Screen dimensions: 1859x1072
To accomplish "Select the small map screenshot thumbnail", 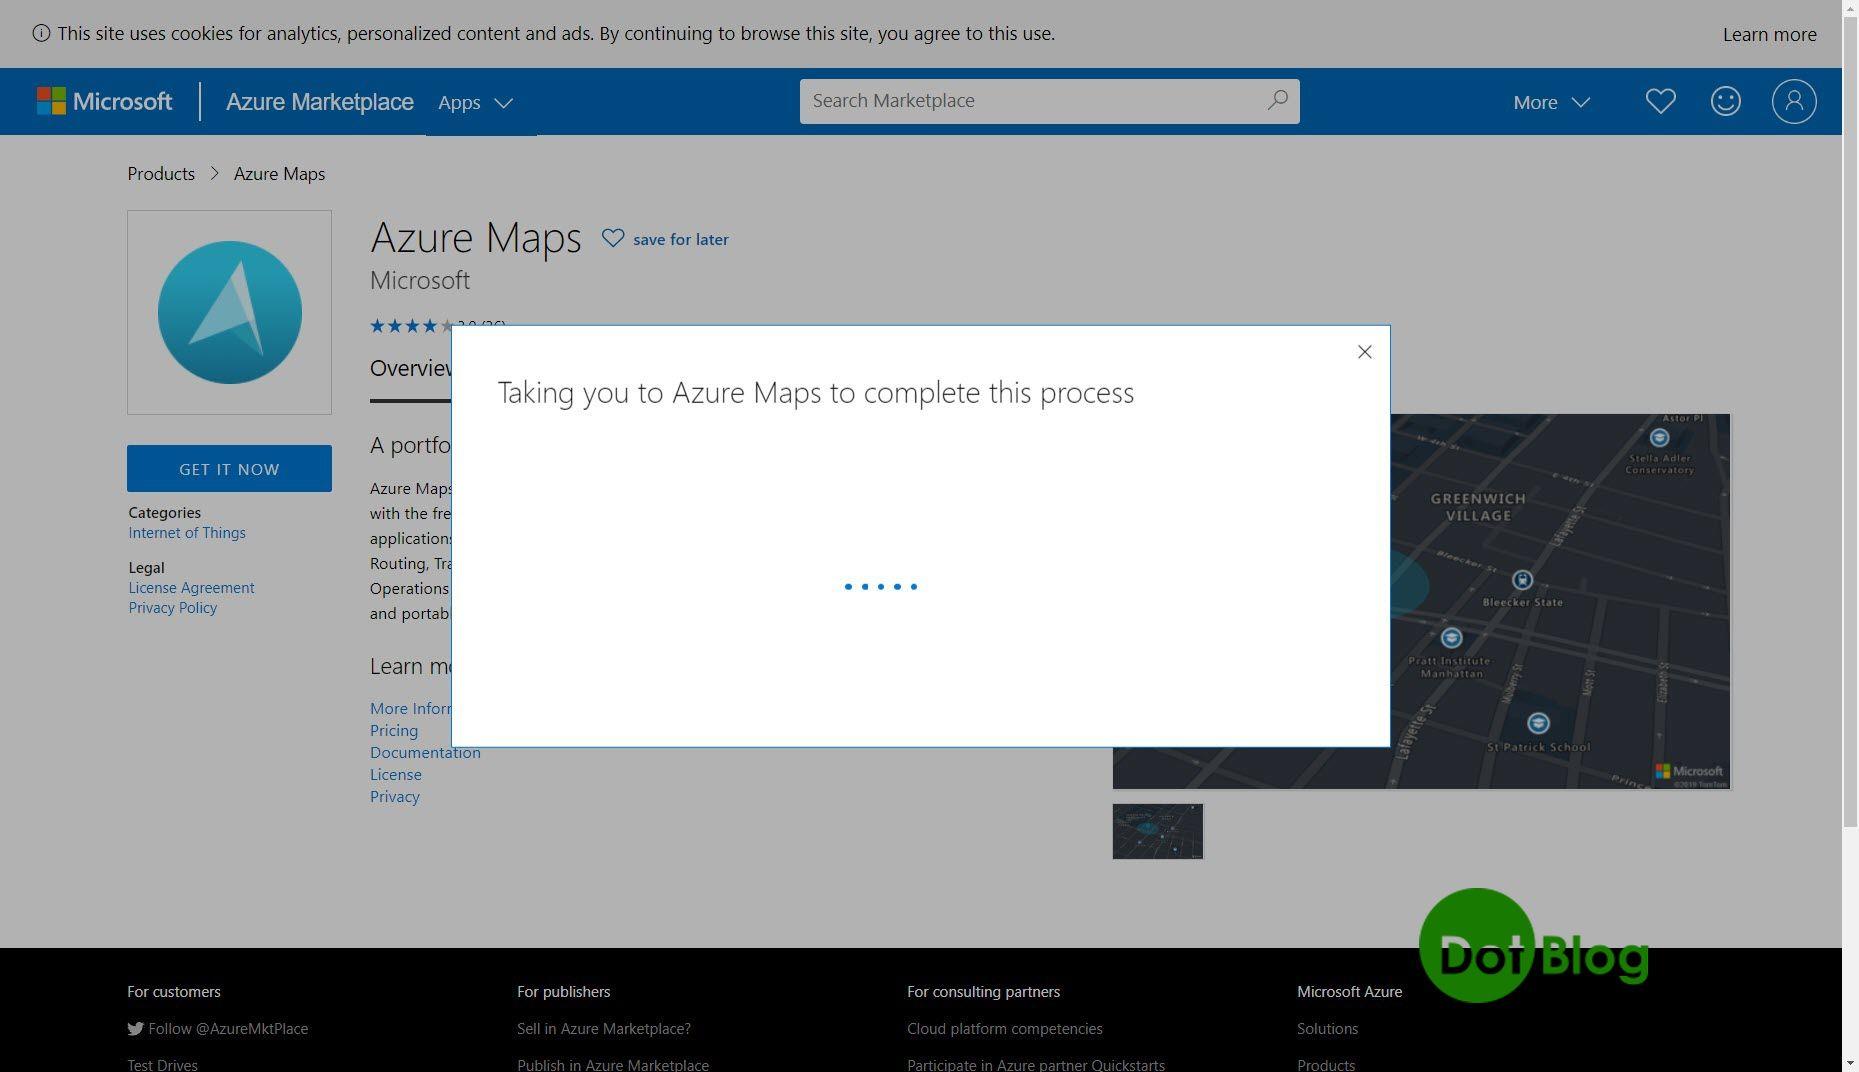I will coord(1157,831).
